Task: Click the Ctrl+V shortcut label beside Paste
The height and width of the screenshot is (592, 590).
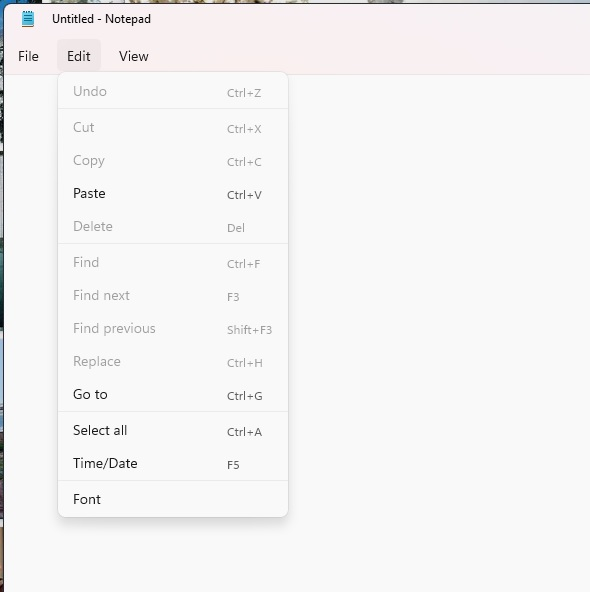Action: (244, 195)
